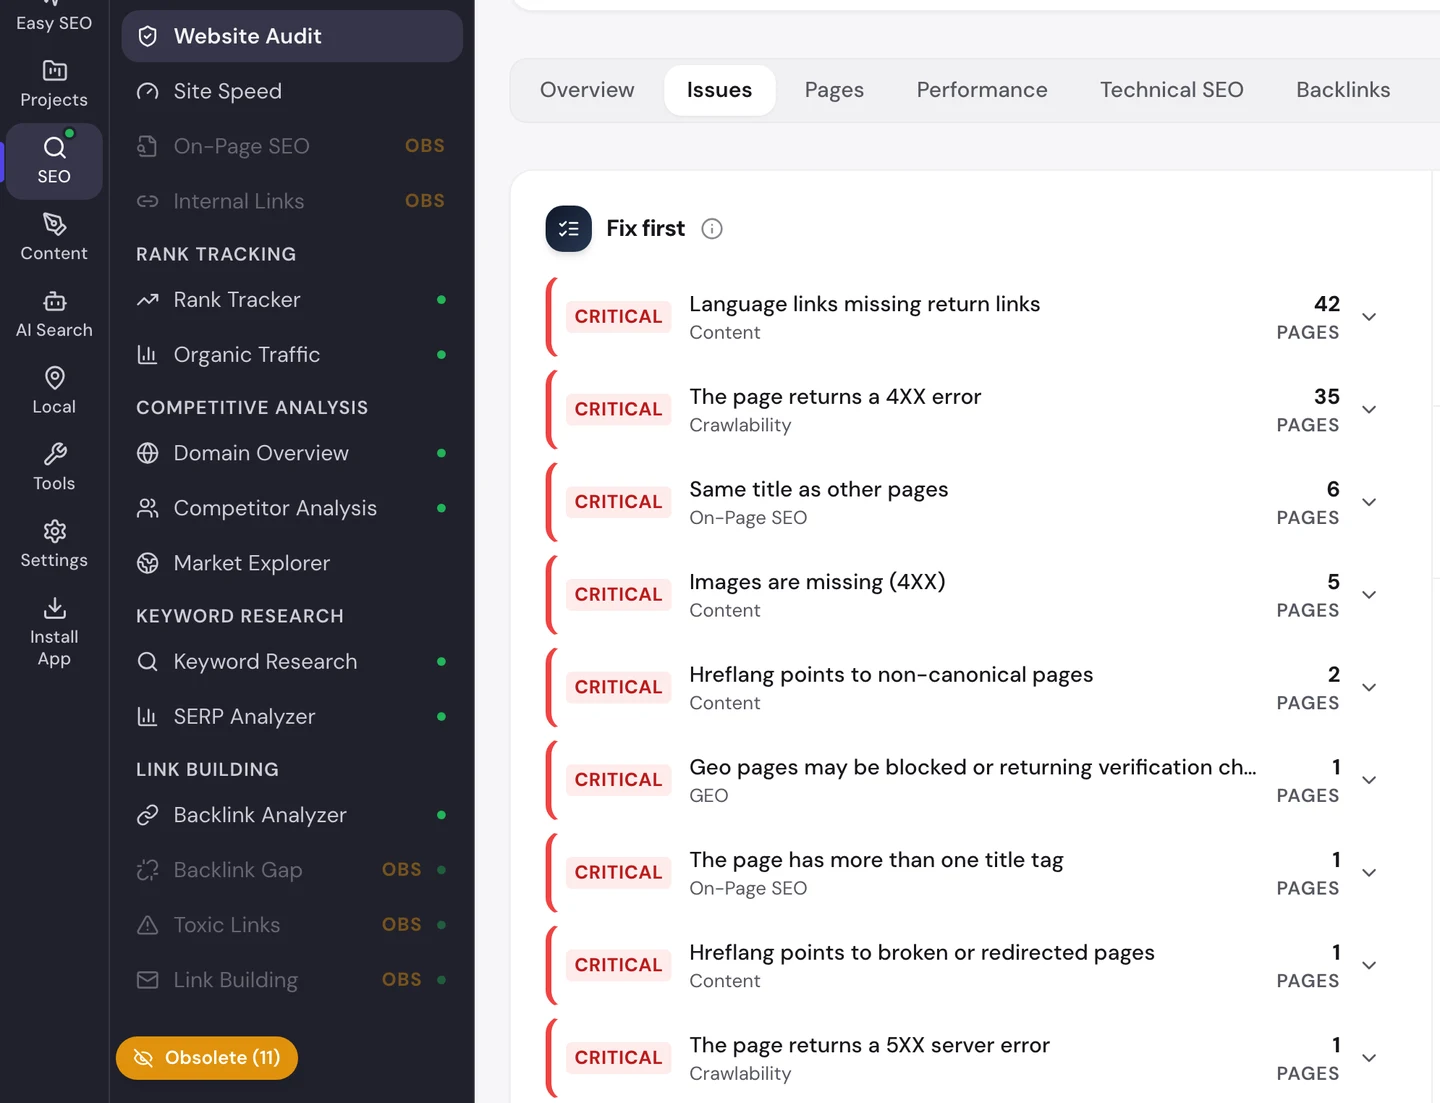This screenshot has height=1103, width=1440.
Task: Switch to the Pages tab
Action: (834, 90)
